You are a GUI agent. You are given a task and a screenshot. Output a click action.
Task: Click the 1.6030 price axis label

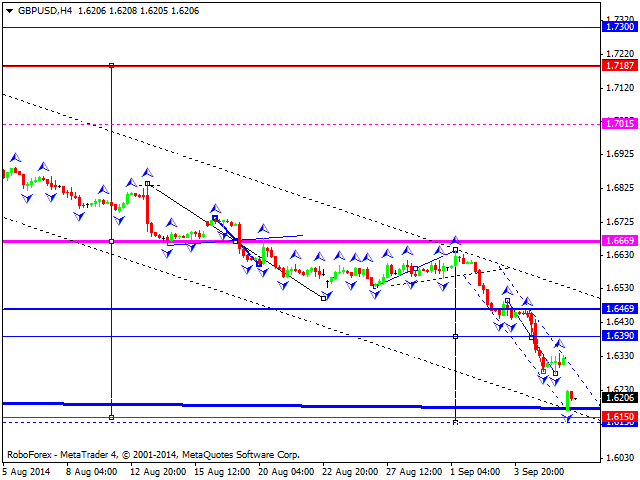click(x=619, y=457)
